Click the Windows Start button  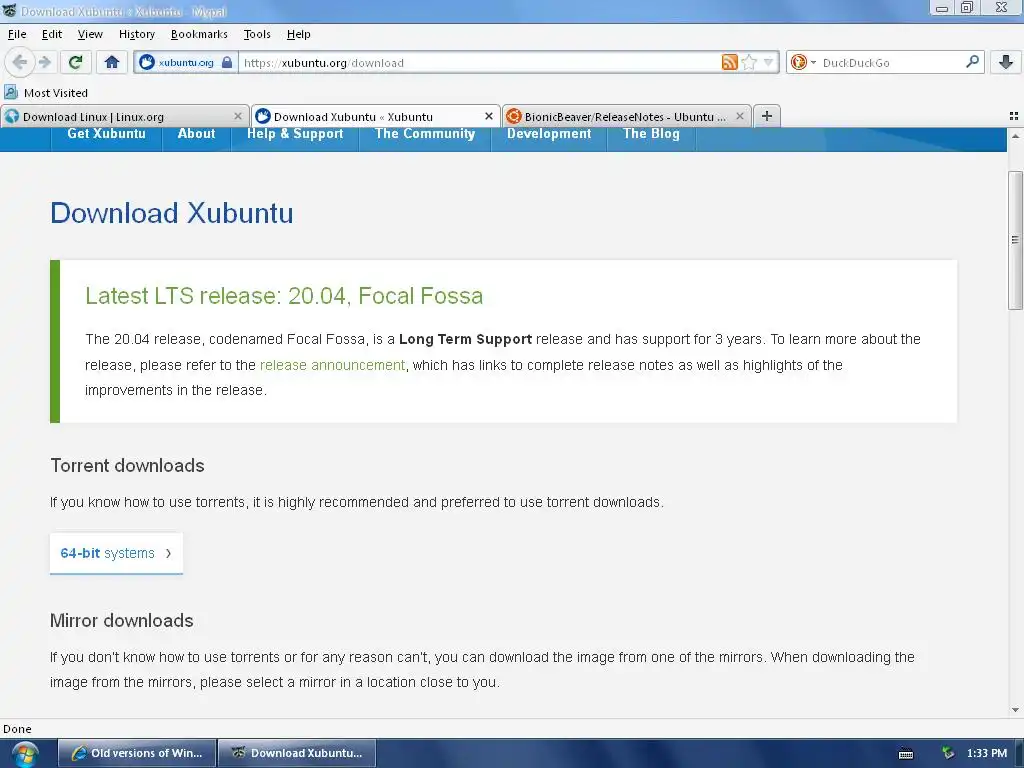tap(24, 754)
